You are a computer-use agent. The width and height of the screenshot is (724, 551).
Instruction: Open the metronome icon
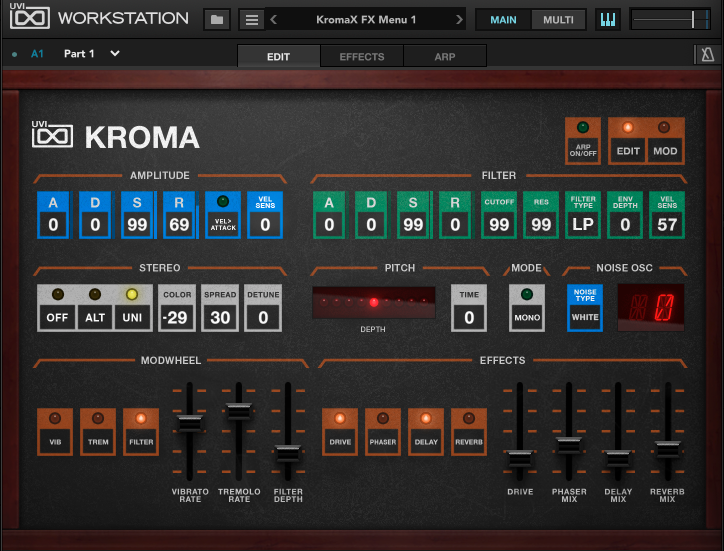pos(707,54)
